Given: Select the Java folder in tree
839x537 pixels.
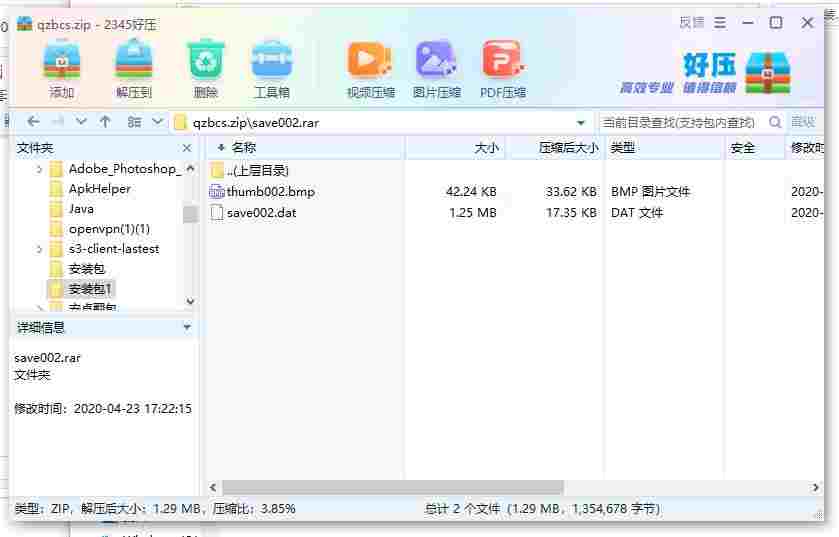Looking at the screenshot, I should pos(81,209).
